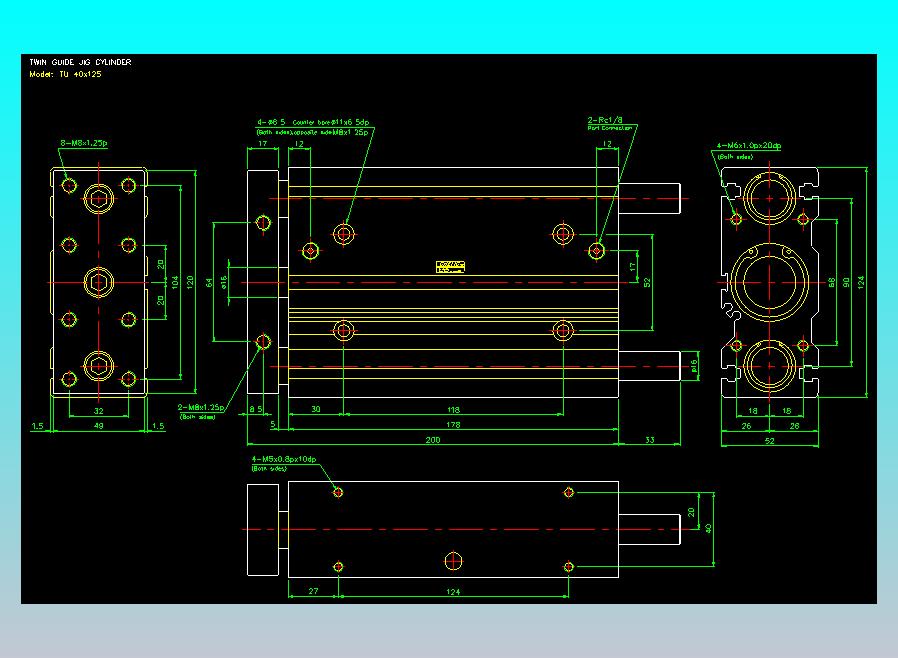Click the 120 height dimension in left view
The width and height of the screenshot is (898, 658).
pos(190,282)
